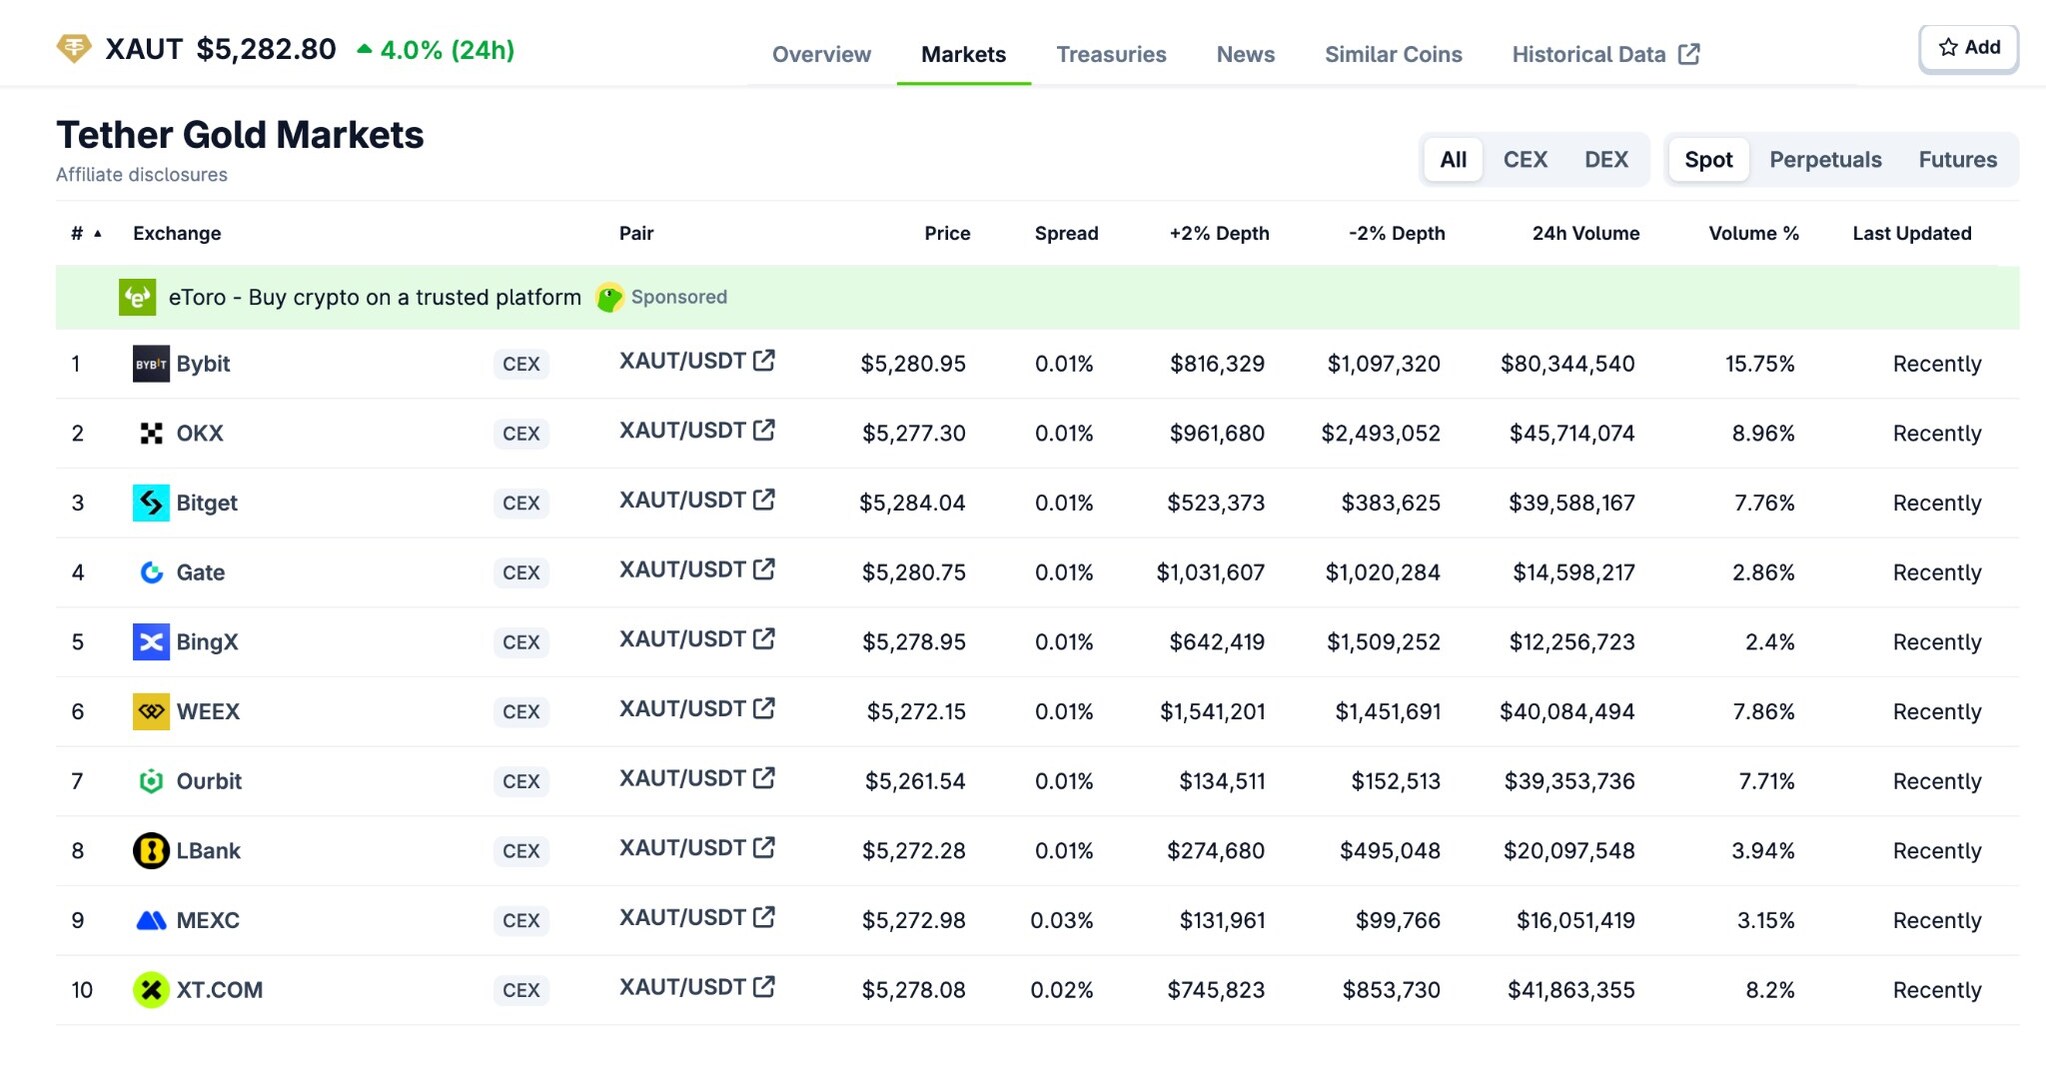
Task: Click the Add watchlist button
Action: tap(1967, 47)
